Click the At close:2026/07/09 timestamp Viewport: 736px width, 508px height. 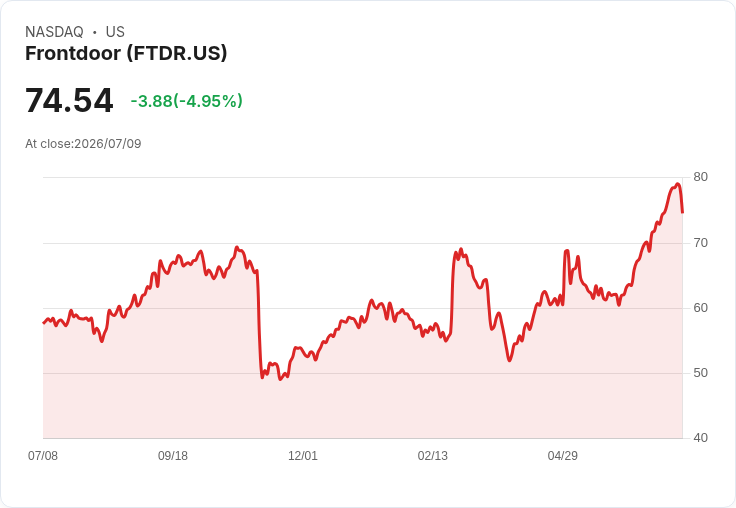[x=83, y=144]
